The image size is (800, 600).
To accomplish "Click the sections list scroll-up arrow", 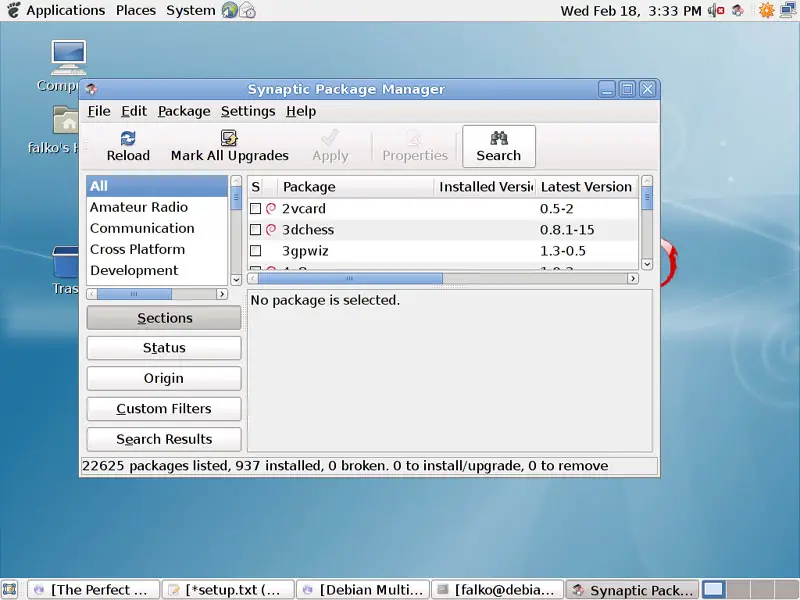I will 236,181.
